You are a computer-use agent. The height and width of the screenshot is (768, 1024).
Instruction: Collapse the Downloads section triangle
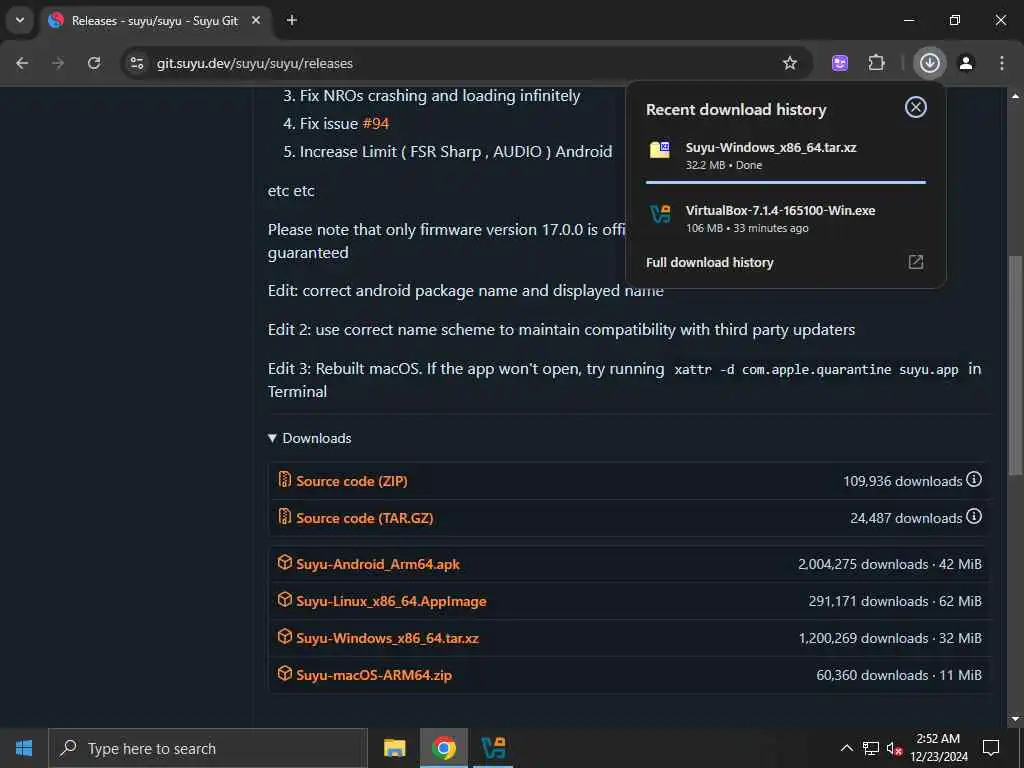(272, 438)
